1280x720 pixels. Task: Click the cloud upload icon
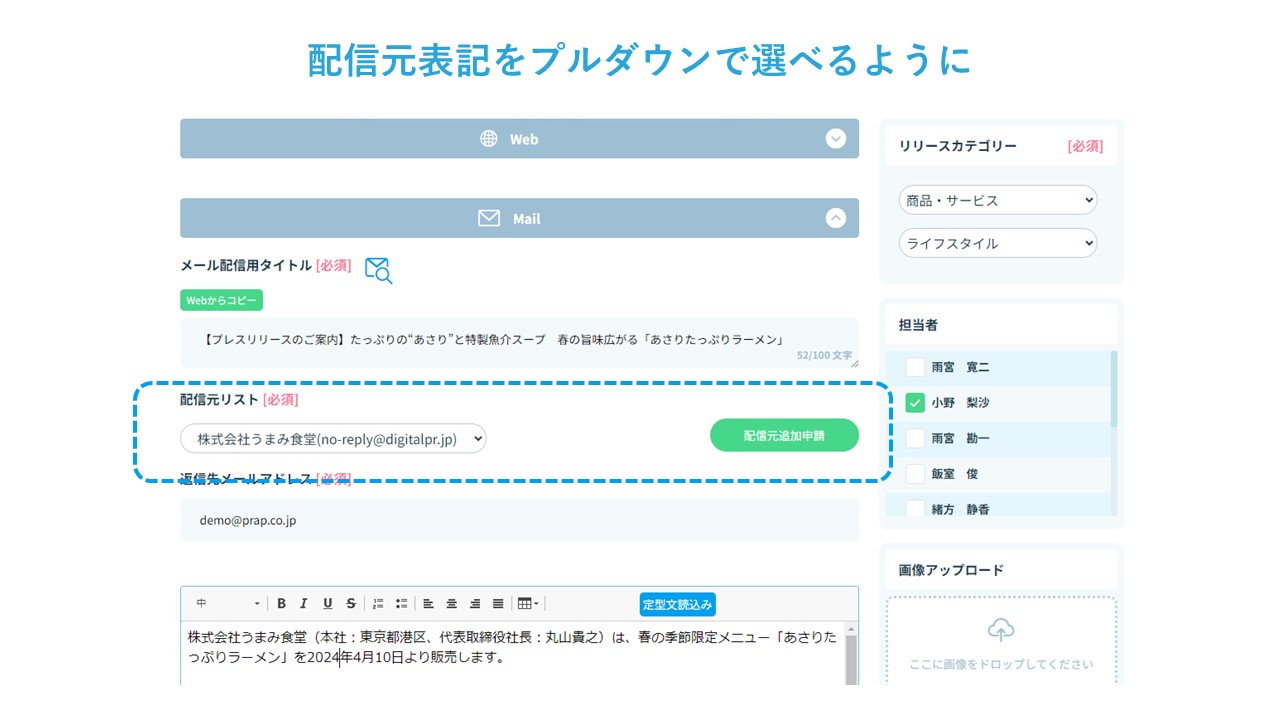point(1000,630)
